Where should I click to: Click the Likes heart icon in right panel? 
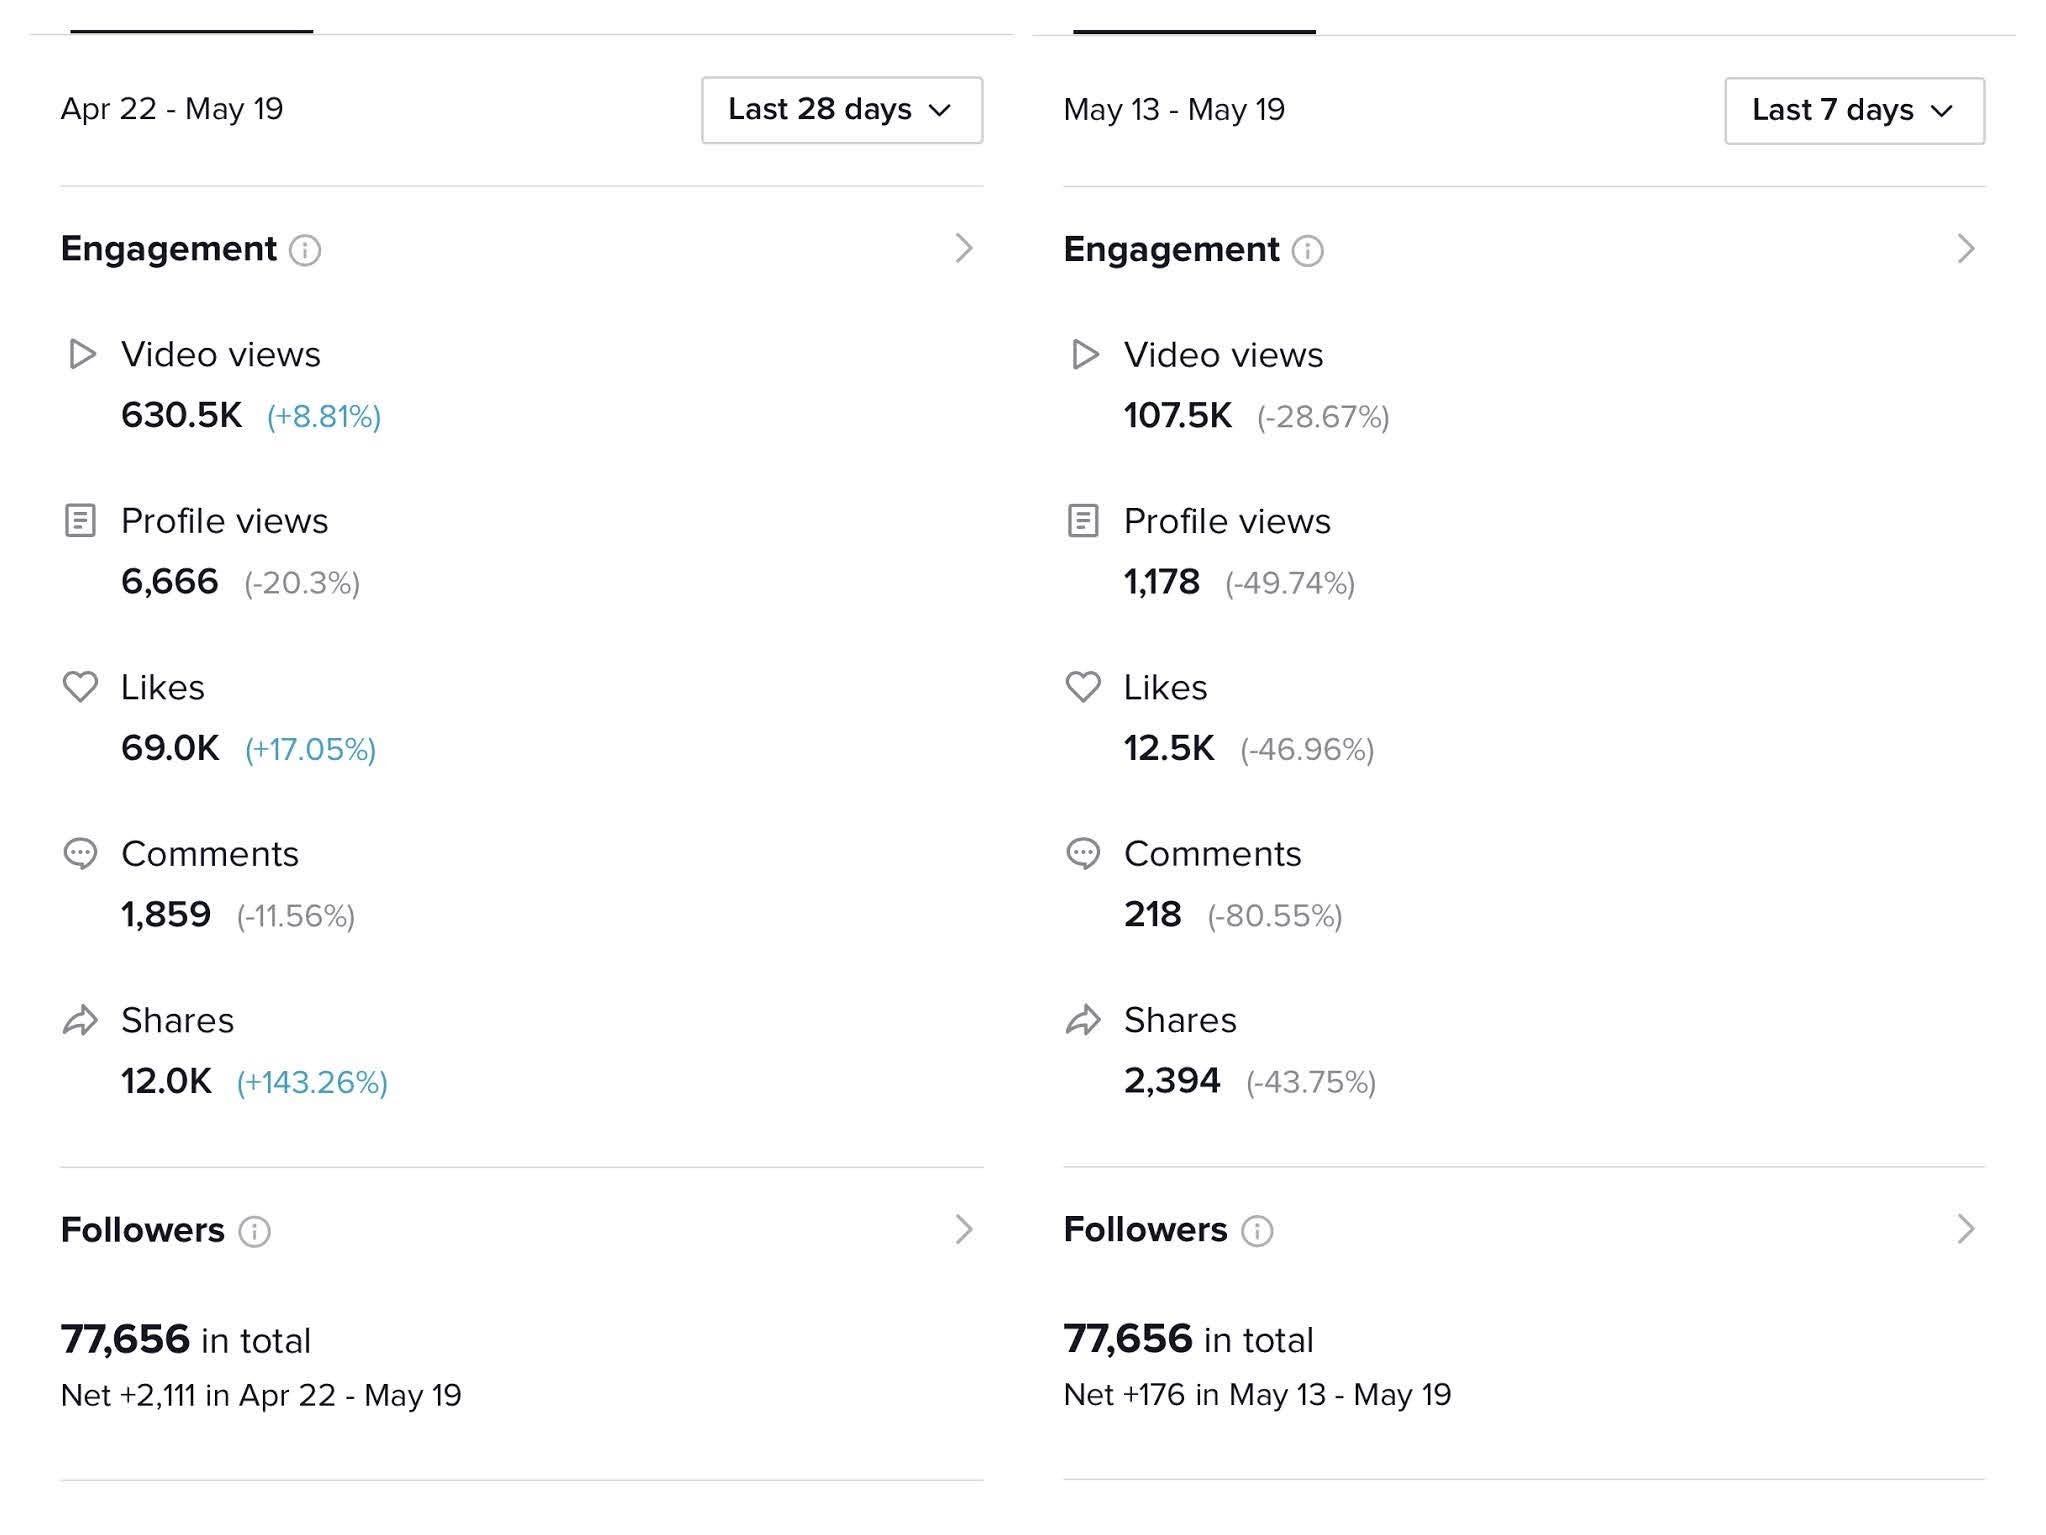tap(1083, 687)
